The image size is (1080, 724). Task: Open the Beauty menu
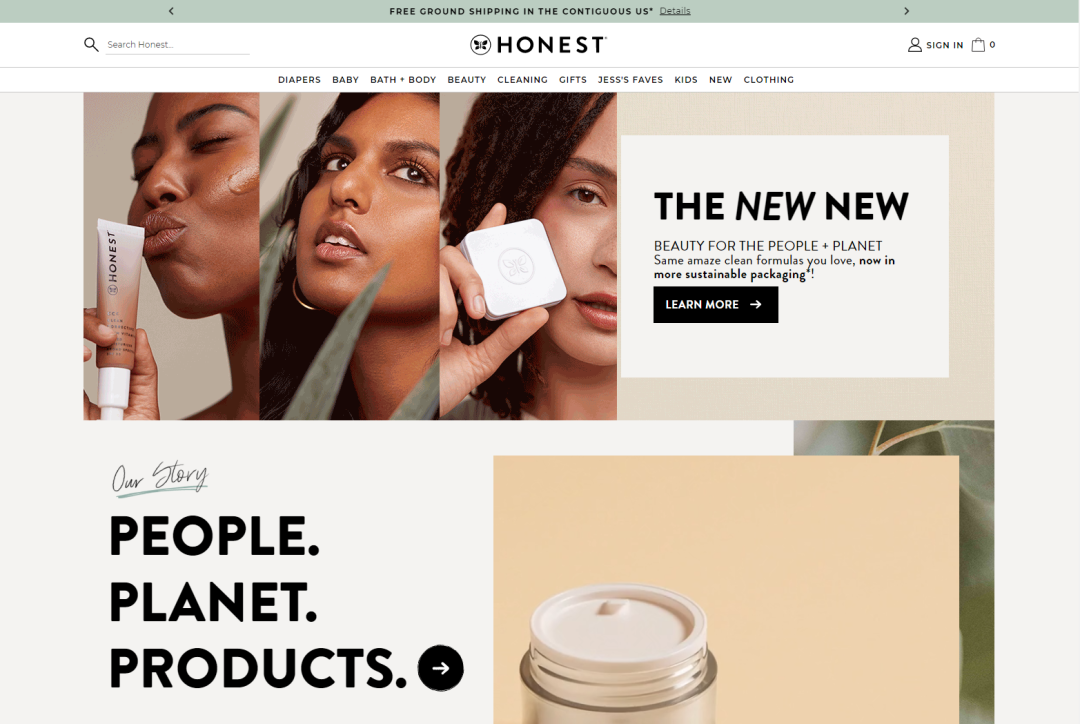(466, 80)
